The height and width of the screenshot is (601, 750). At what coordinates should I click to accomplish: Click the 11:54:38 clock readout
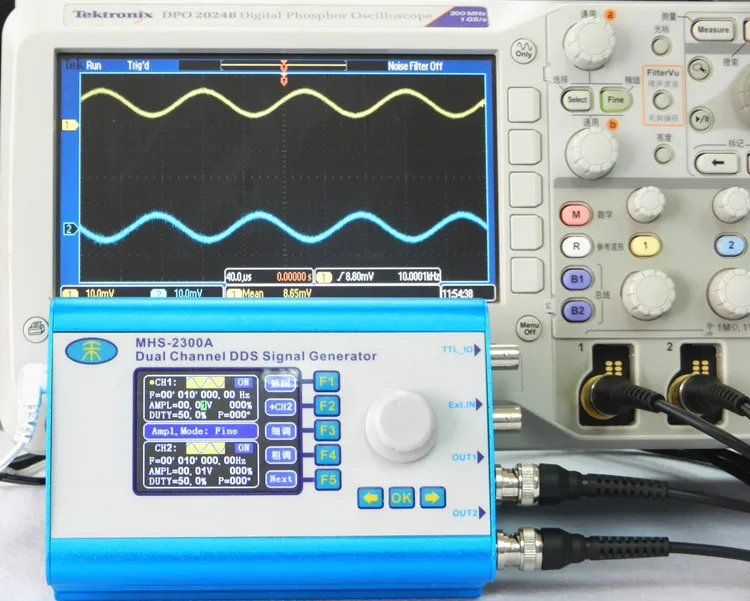click(457, 293)
